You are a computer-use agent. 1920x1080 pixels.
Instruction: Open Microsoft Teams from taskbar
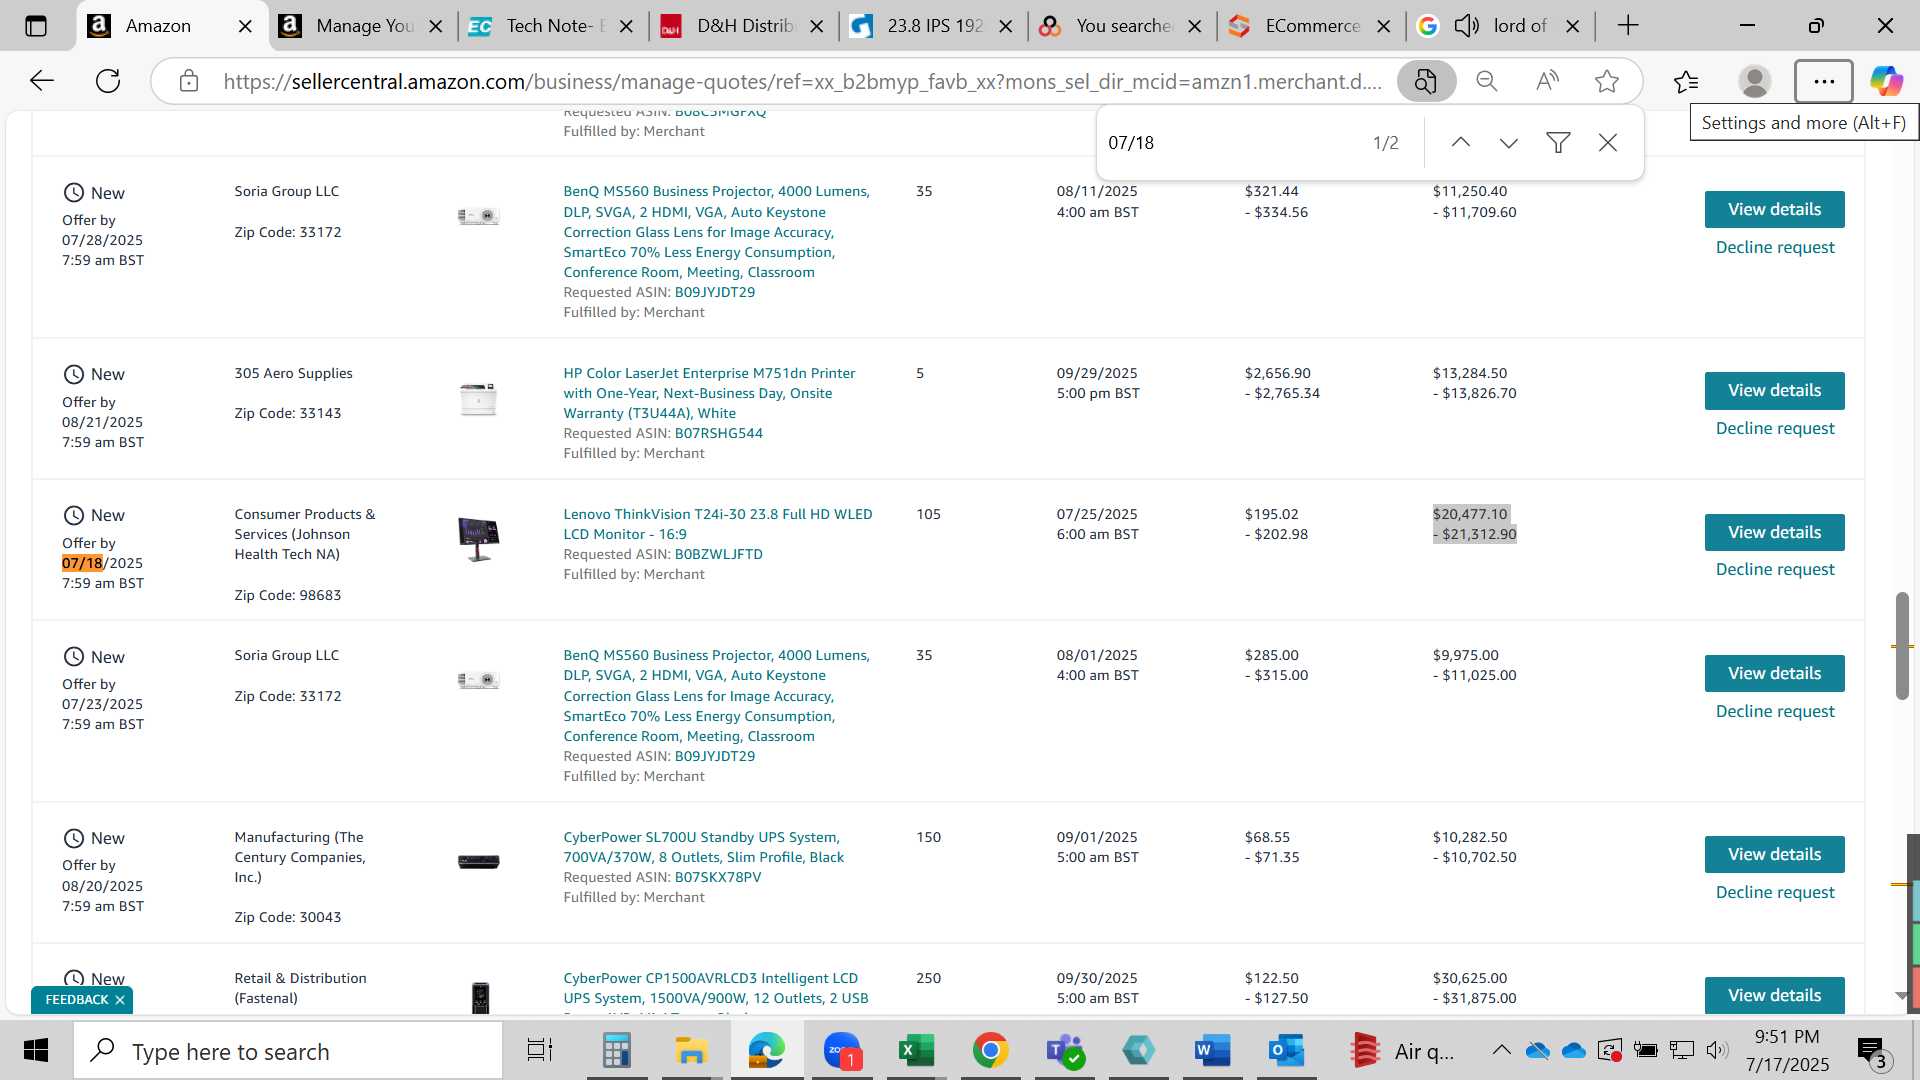pyautogui.click(x=1064, y=1051)
